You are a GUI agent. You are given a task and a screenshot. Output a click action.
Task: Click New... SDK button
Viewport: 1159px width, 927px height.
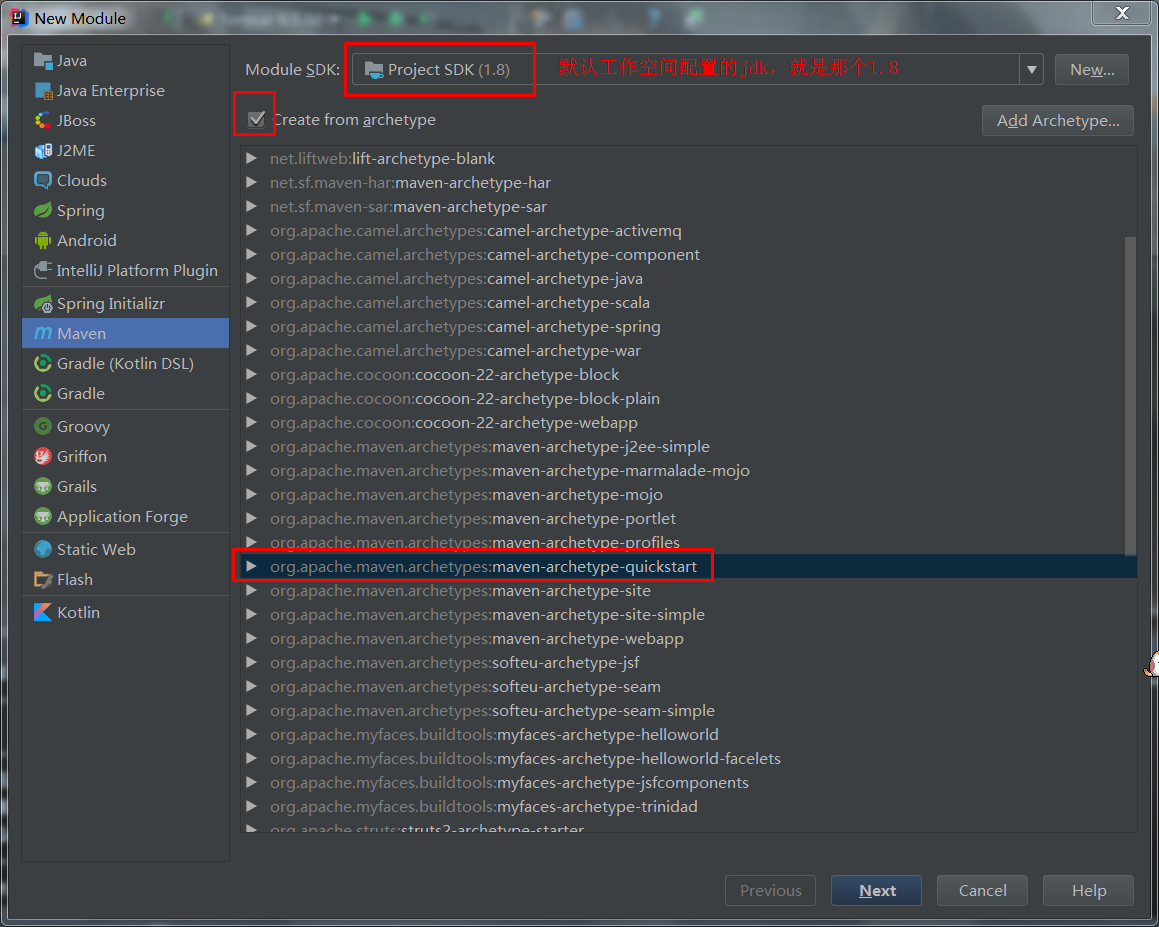[1092, 69]
